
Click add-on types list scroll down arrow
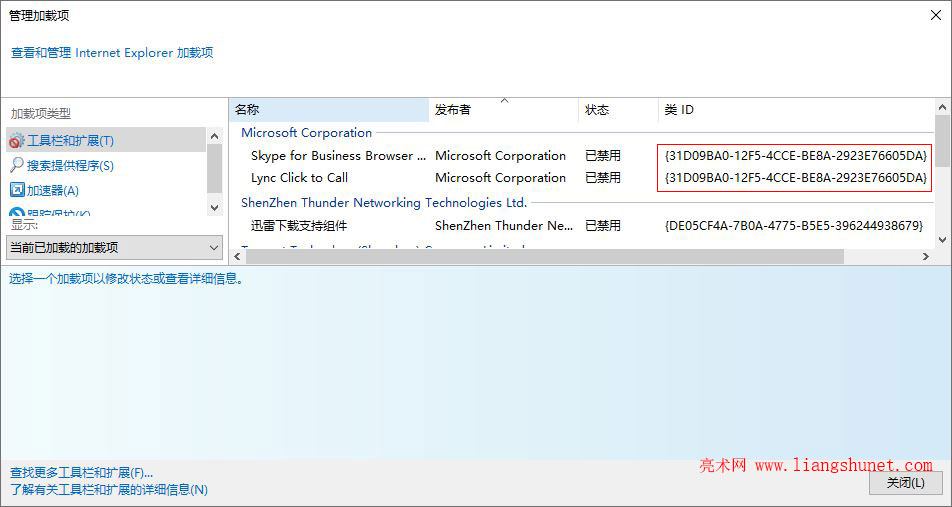(214, 208)
